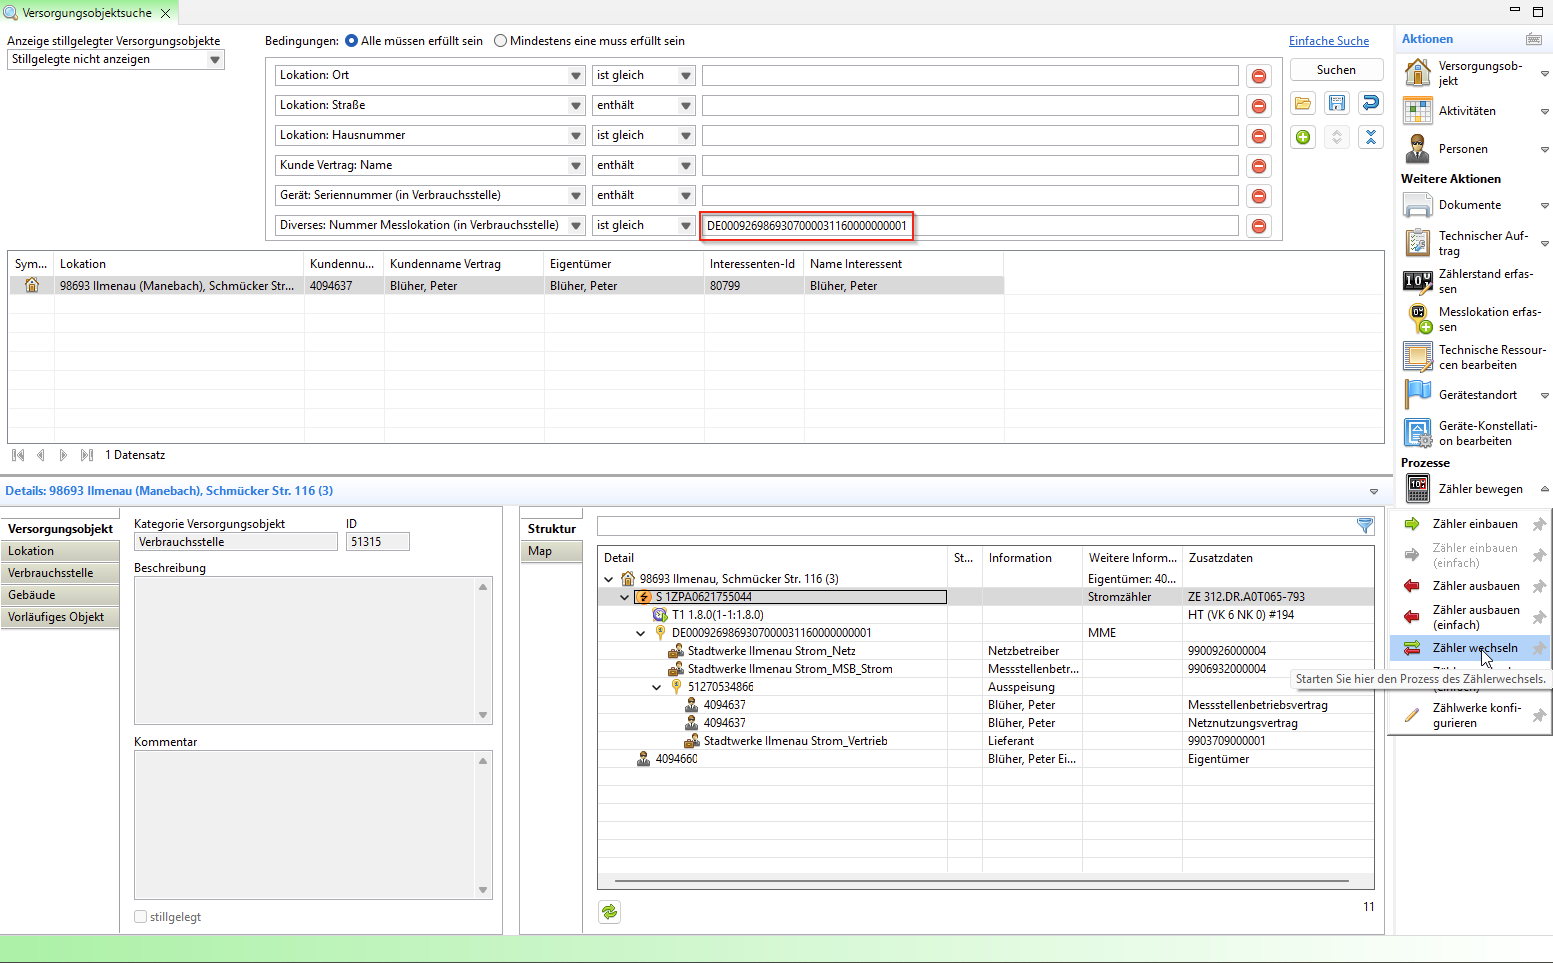1553x963 pixels.
Task: Click the save search floppy disk icon
Action: coord(1336,103)
